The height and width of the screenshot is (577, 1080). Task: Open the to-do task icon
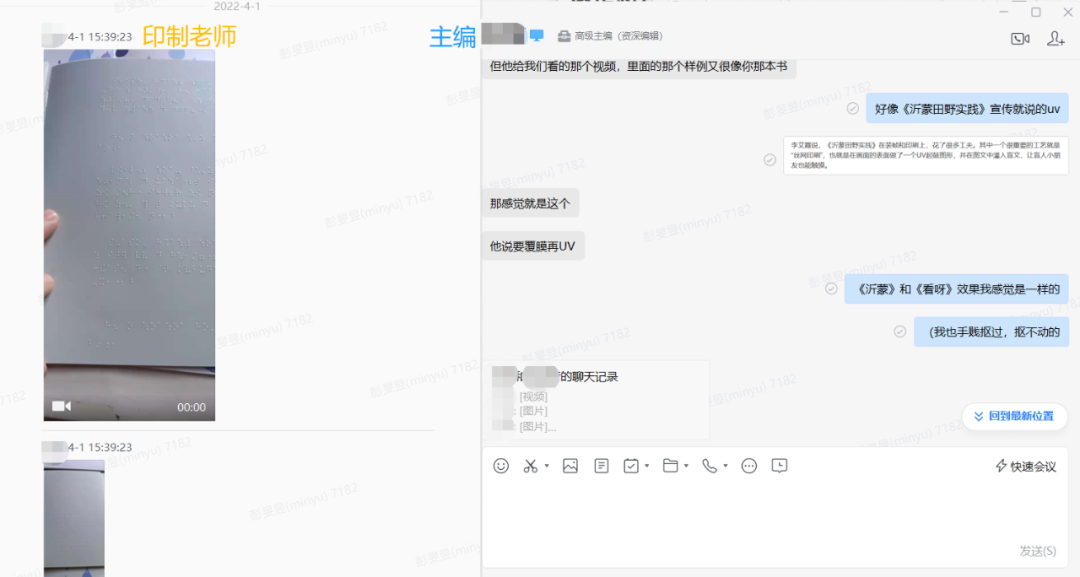pos(632,465)
